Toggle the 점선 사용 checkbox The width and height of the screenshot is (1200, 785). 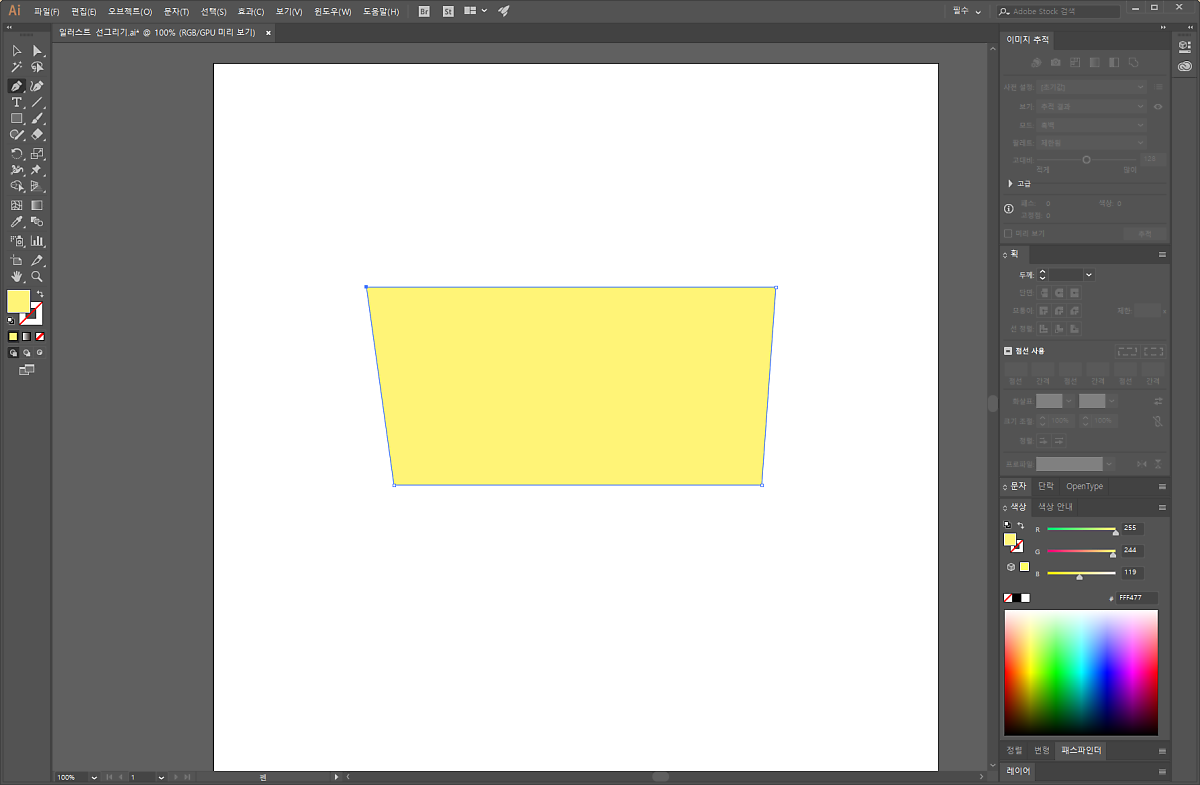pyautogui.click(x=1008, y=351)
